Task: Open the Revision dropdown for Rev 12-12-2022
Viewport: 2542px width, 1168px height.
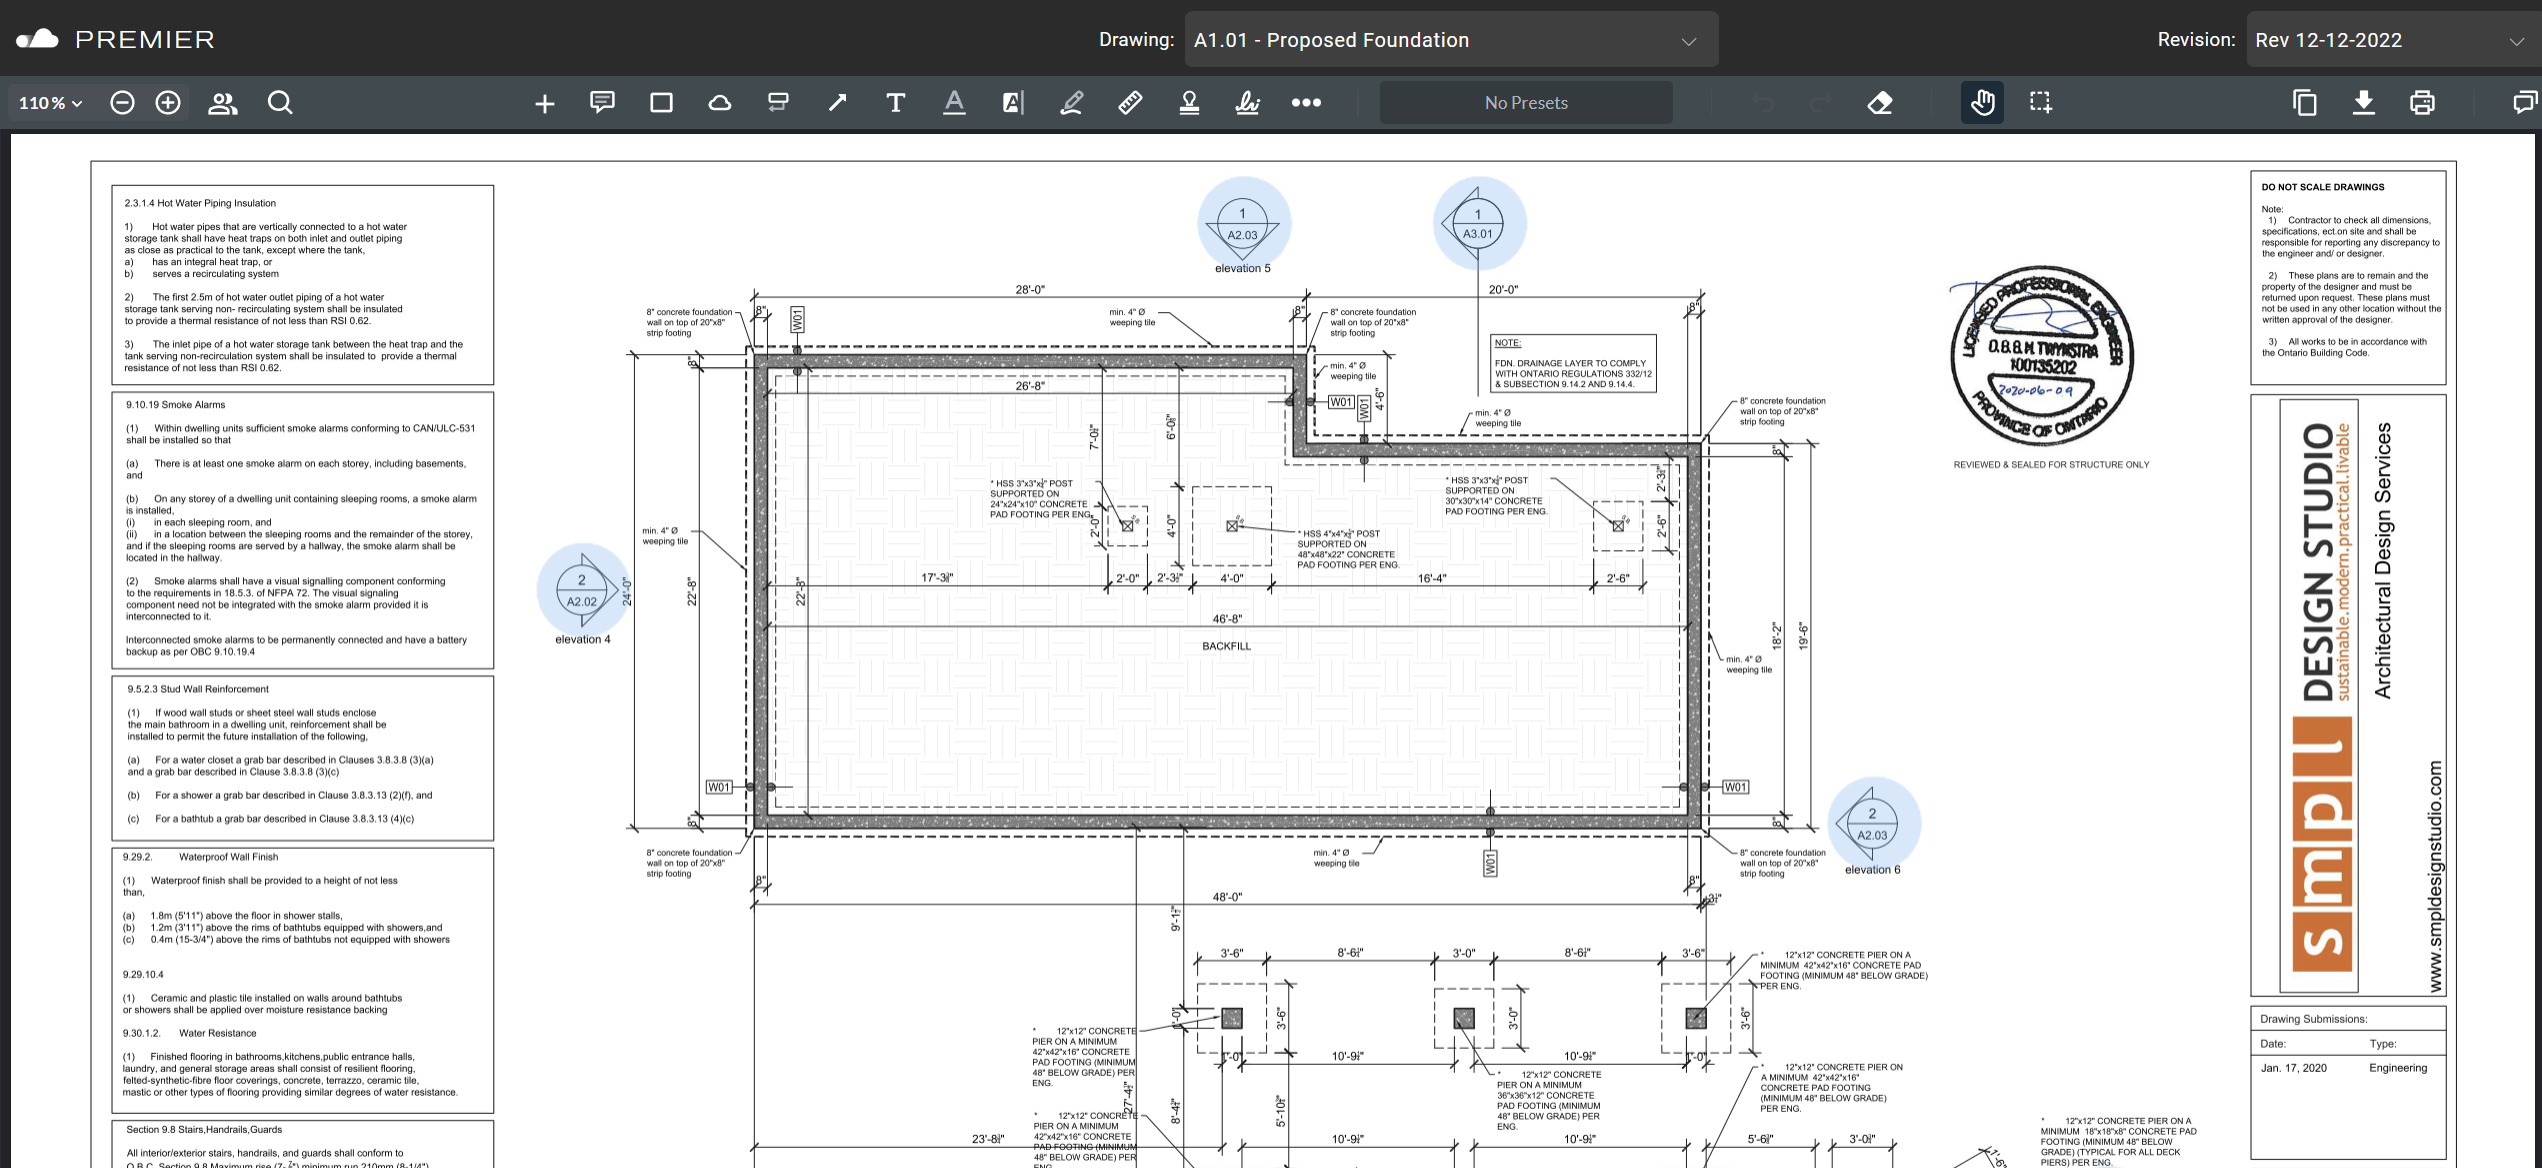Action: coord(2390,39)
